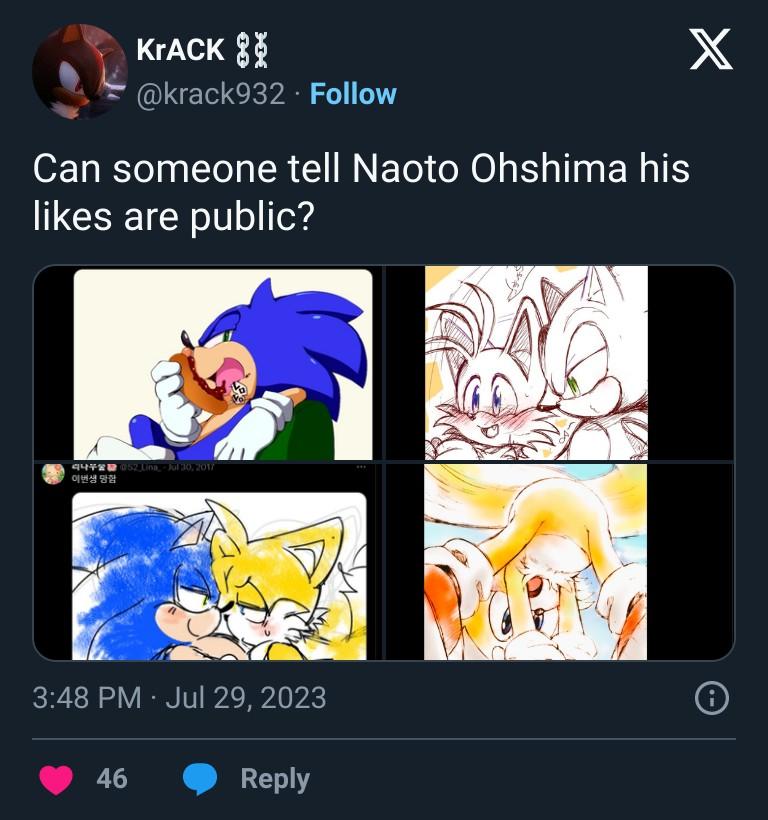Click the tweet text about Naoto Ohshima

[361, 192]
